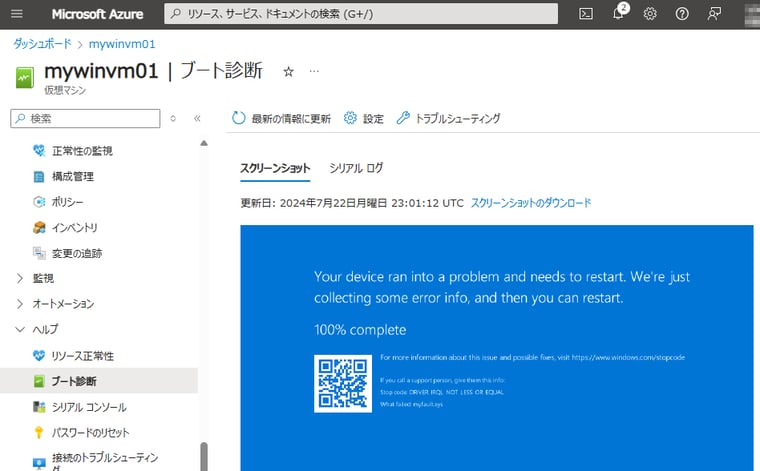Open the help question mark icon
The width and height of the screenshot is (760, 471).
pyautogui.click(x=682, y=14)
